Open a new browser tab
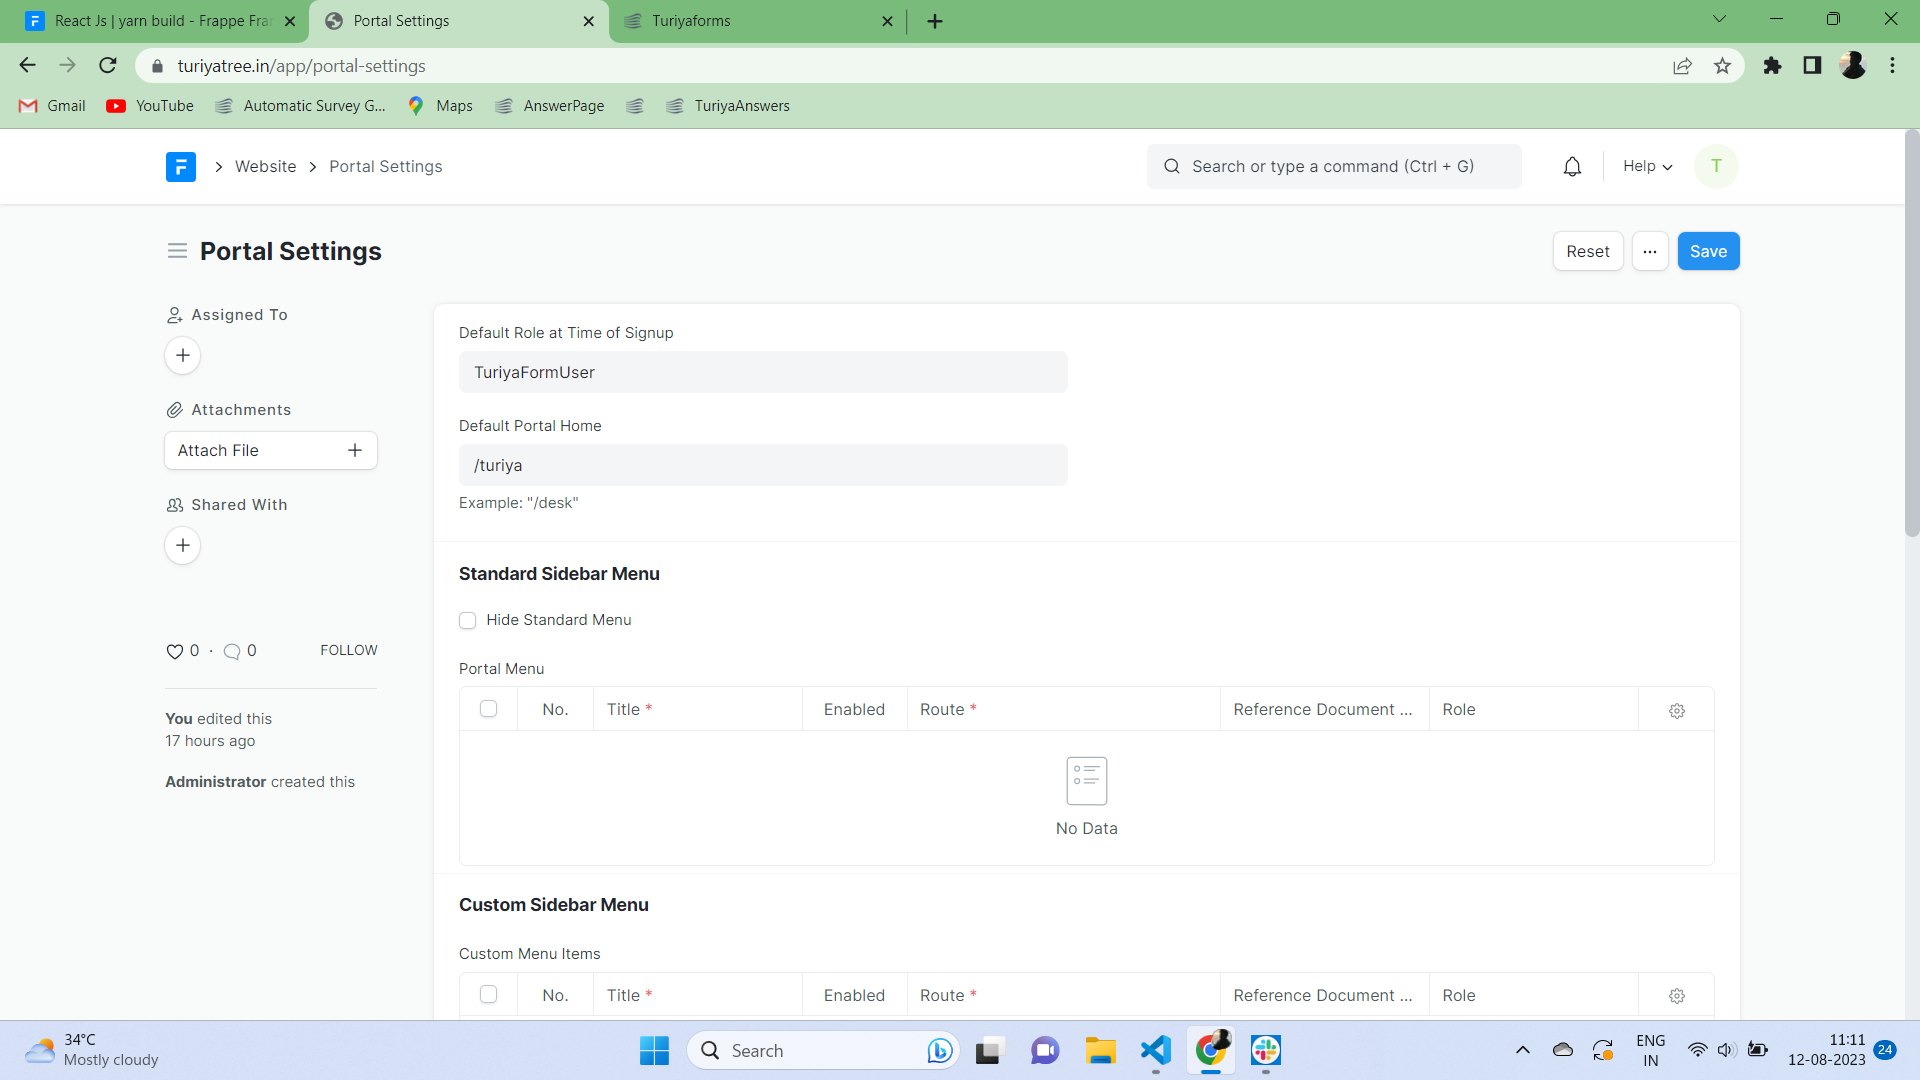This screenshot has height=1080, width=1920. coord(935,21)
